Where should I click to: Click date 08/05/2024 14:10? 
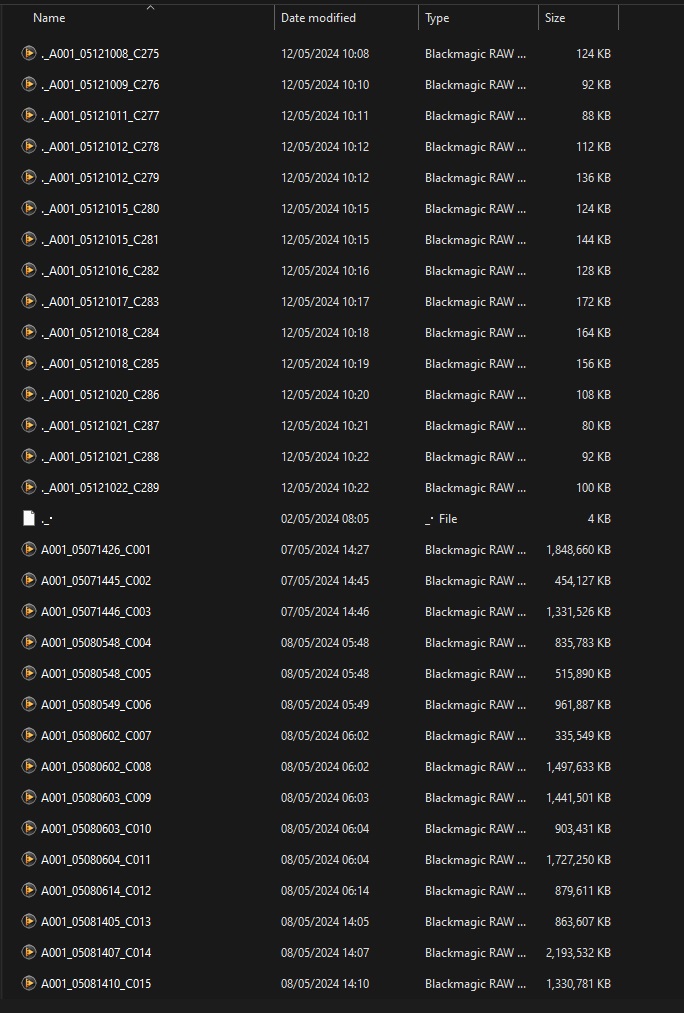(325, 984)
